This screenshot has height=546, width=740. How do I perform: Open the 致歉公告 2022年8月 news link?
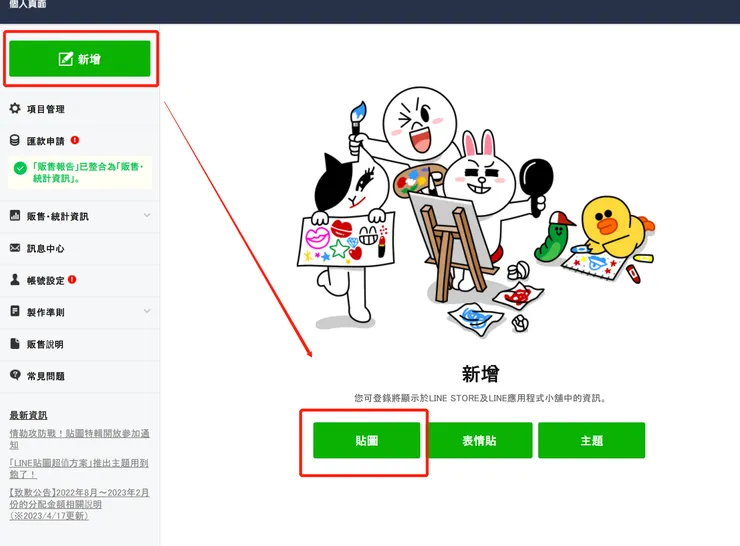pos(79,504)
